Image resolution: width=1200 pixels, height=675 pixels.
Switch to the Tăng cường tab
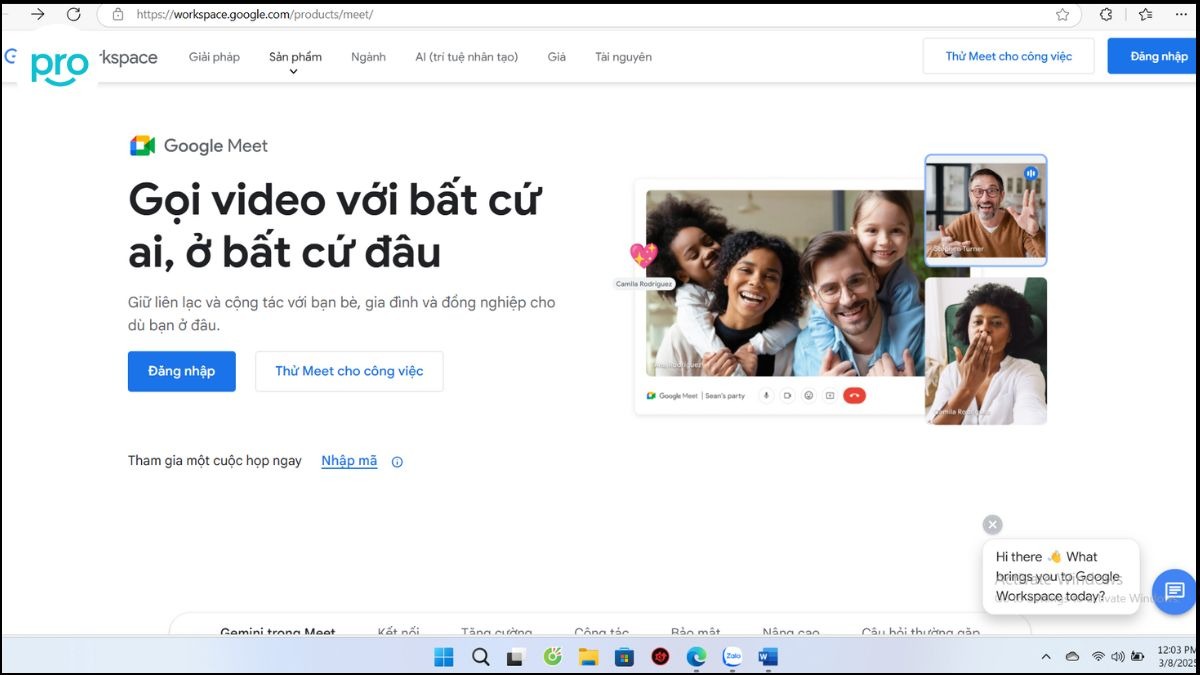click(496, 632)
